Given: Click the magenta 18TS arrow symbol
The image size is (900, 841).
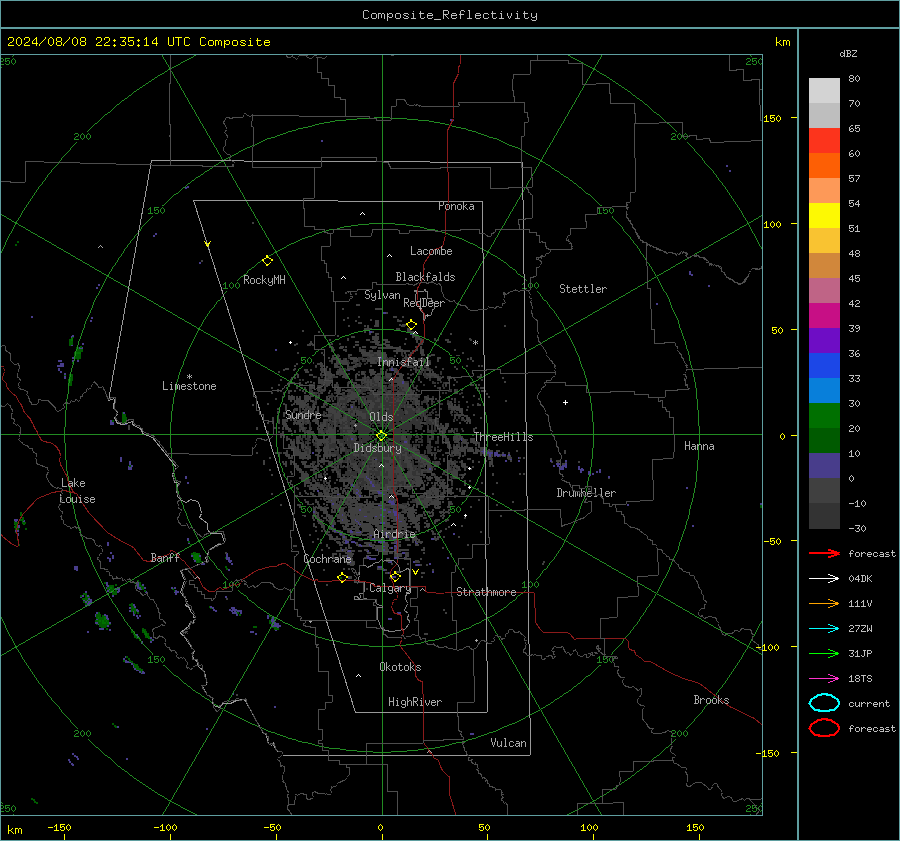Looking at the screenshot, I should (824, 679).
